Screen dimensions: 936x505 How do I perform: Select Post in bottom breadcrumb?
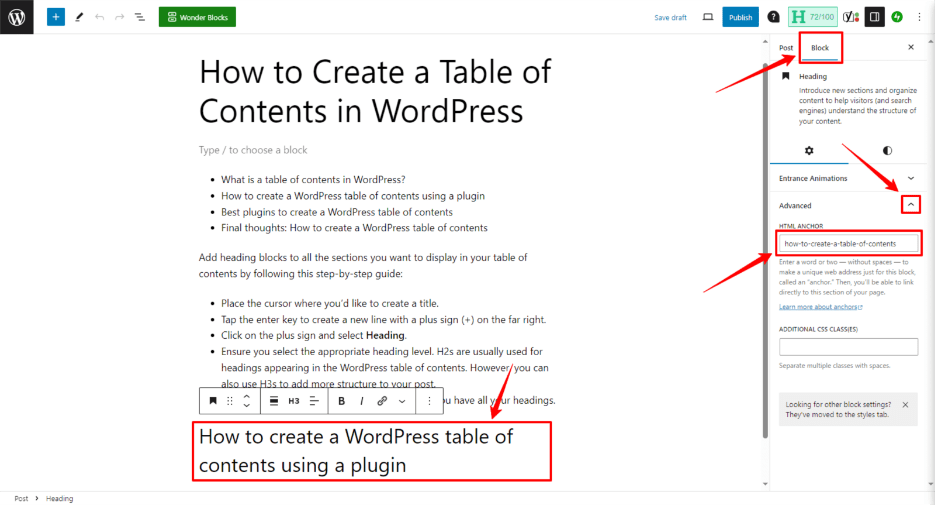click(21, 498)
